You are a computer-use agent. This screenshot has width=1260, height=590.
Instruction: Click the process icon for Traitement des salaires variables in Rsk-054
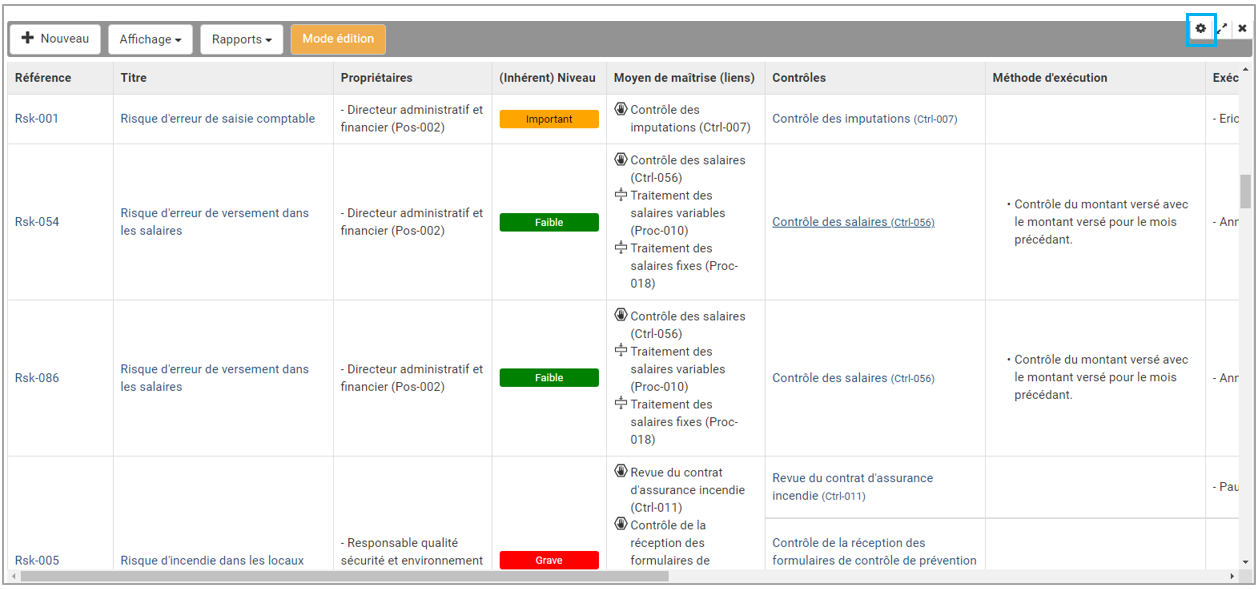coord(621,195)
